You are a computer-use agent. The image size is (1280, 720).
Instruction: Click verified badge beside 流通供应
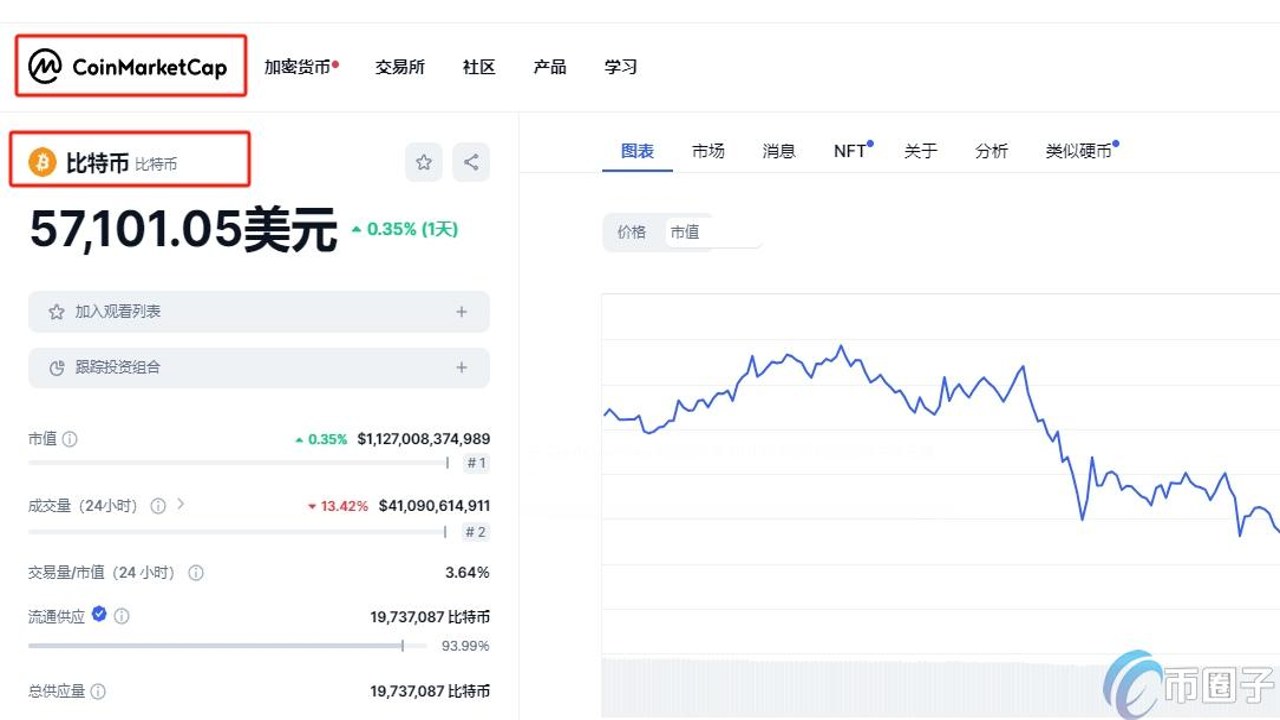point(99,615)
